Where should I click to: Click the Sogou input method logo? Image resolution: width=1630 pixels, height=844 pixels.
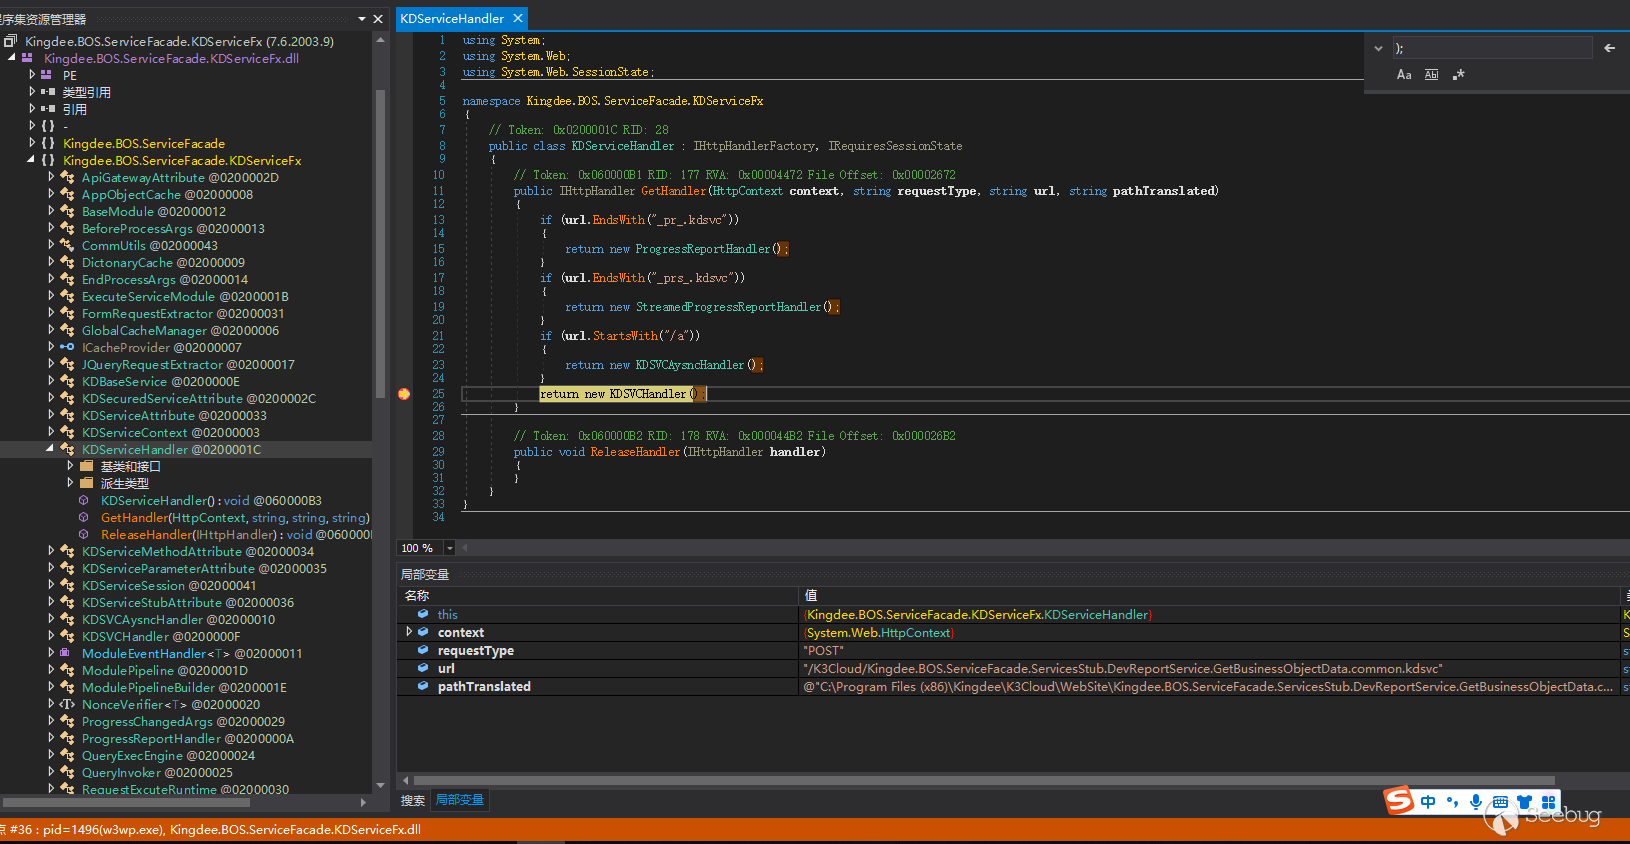click(x=1398, y=800)
